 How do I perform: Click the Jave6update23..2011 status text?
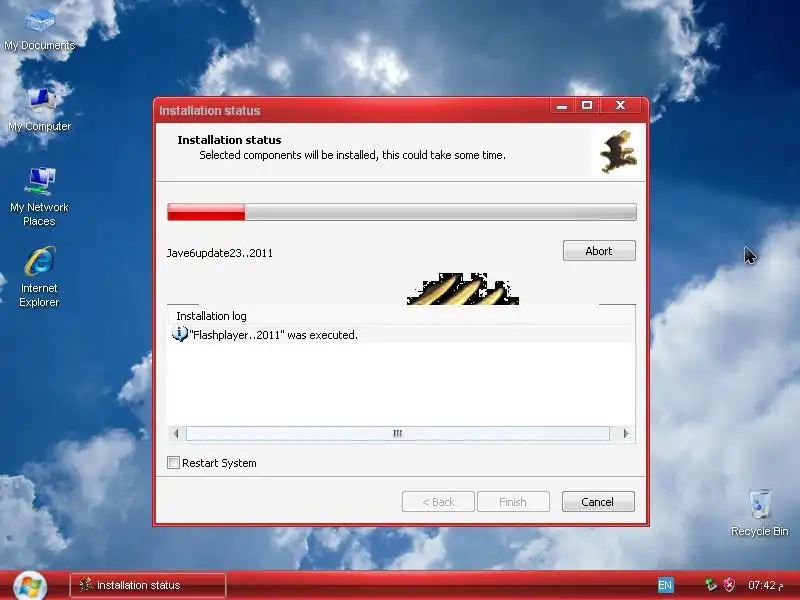pyautogui.click(x=220, y=253)
